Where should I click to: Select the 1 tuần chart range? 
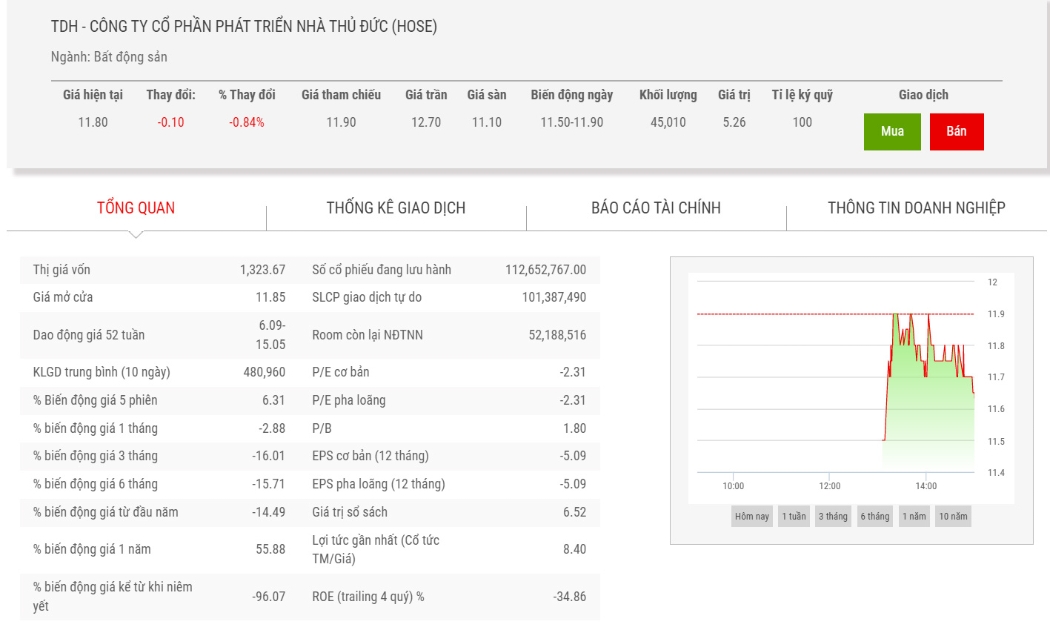[794, 516]
